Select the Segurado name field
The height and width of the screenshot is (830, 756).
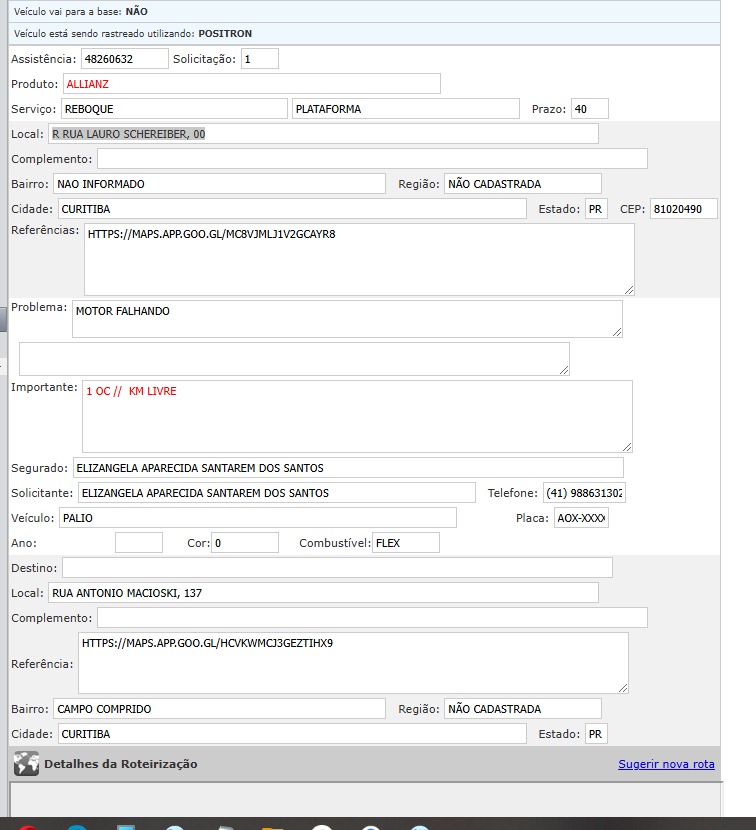coord(347,468)
